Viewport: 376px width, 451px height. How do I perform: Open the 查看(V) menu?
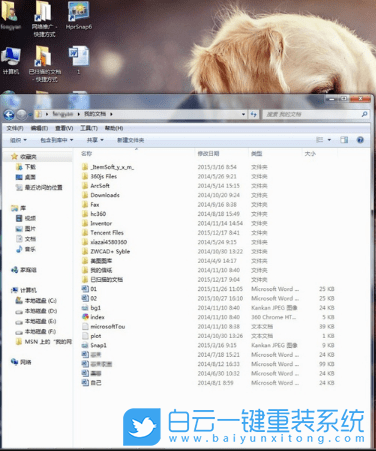pos(64,128)
